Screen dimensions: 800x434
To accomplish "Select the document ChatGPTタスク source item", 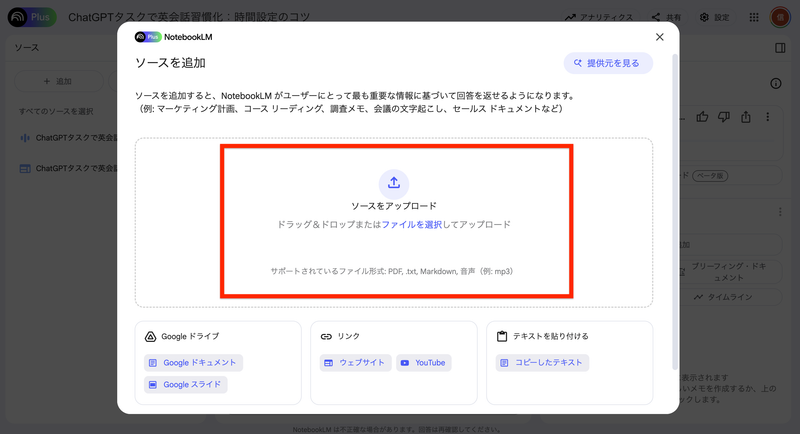I will pyautogui.click(x=68, y=168).
